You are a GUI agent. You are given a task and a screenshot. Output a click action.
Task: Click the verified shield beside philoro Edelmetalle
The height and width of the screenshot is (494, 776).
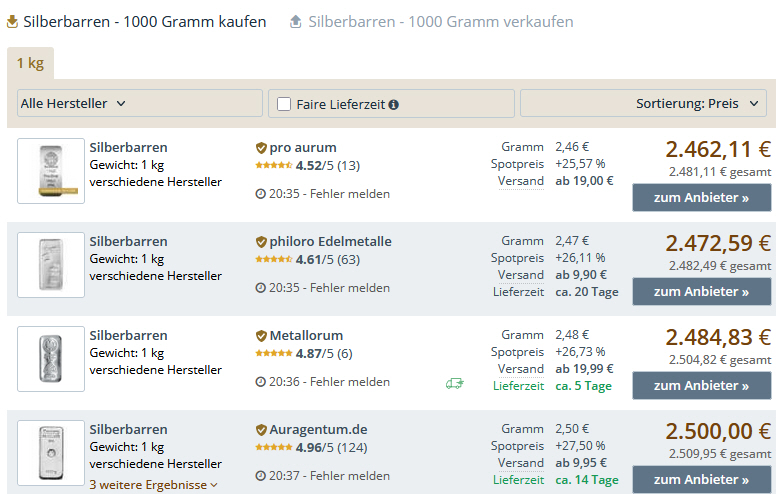coord(261,241)
